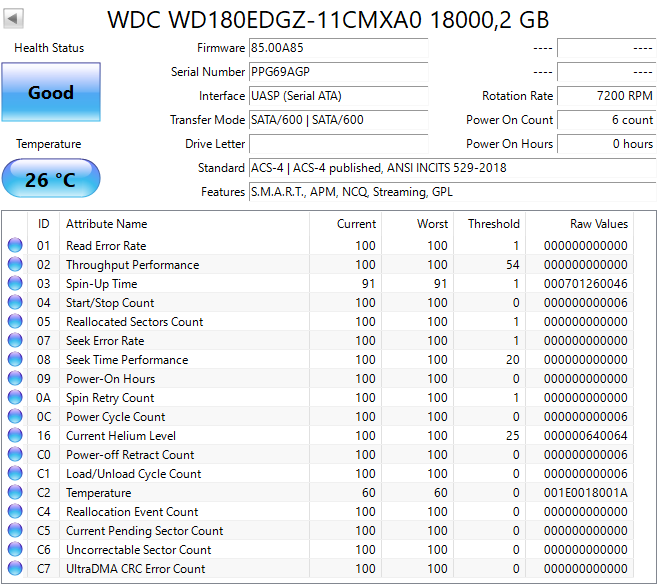Click threshold value 54 for Throughput Performance
Image resolution: width=660 pixels, height=587 pixels.
click(512, 265)
